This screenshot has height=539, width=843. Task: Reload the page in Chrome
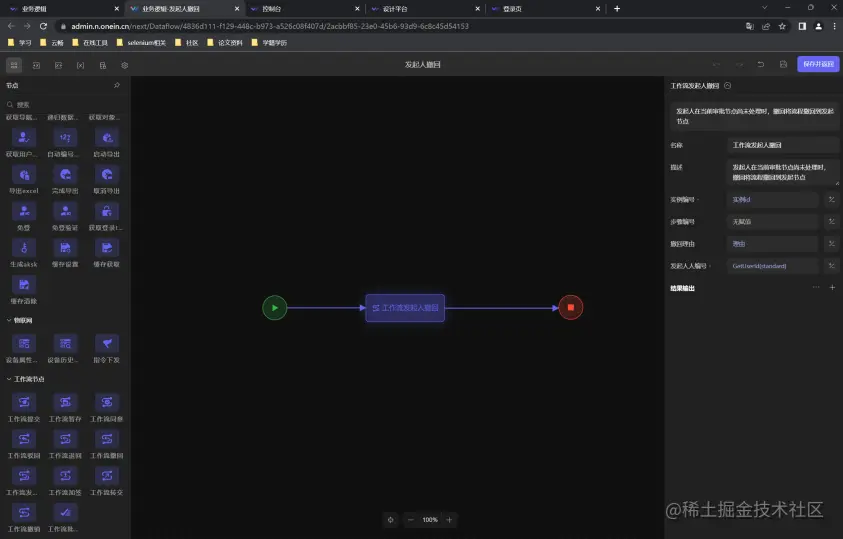[43, 26]
